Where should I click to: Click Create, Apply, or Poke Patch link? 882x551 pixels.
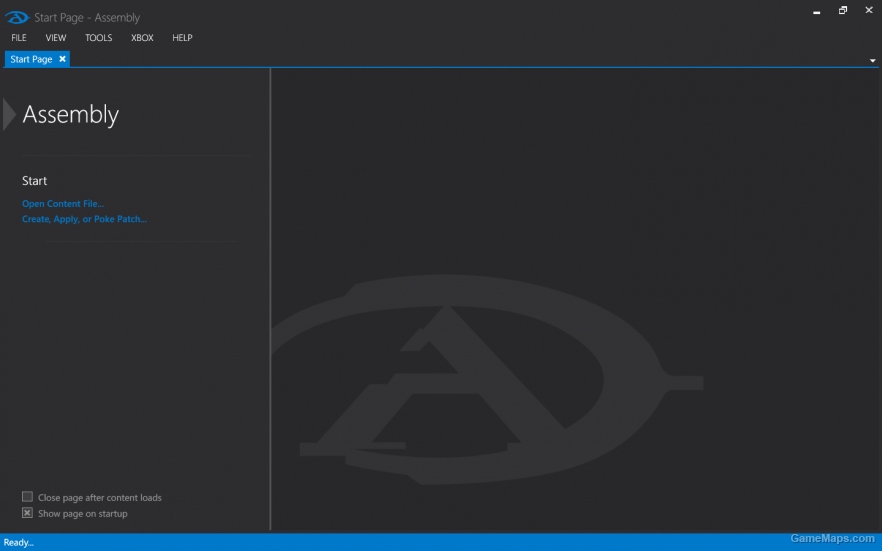tap(84, 219)
